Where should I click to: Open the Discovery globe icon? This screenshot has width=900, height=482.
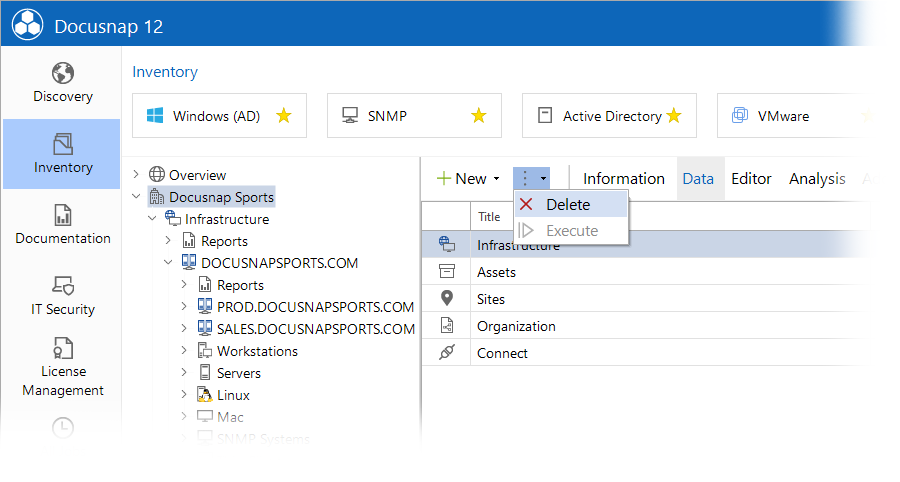(x=63, y=73)
